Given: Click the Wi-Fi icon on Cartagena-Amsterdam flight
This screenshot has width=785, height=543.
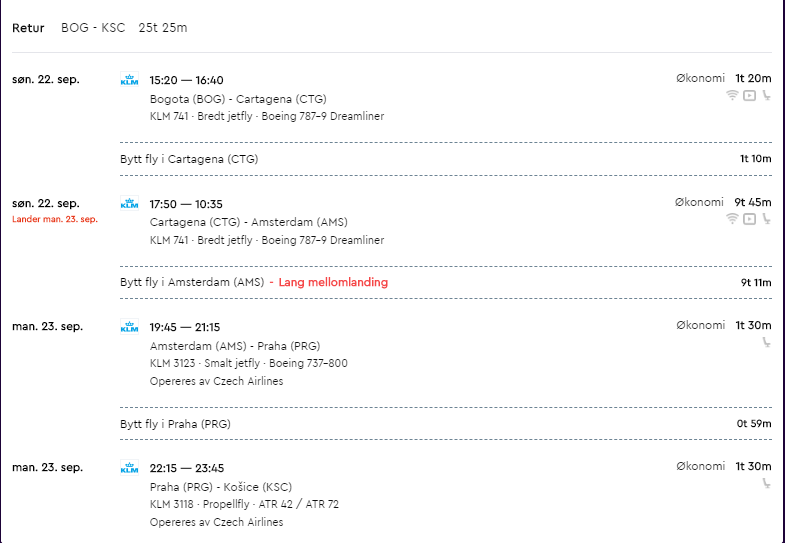Looking at the screenshot, I should (732, 219).
